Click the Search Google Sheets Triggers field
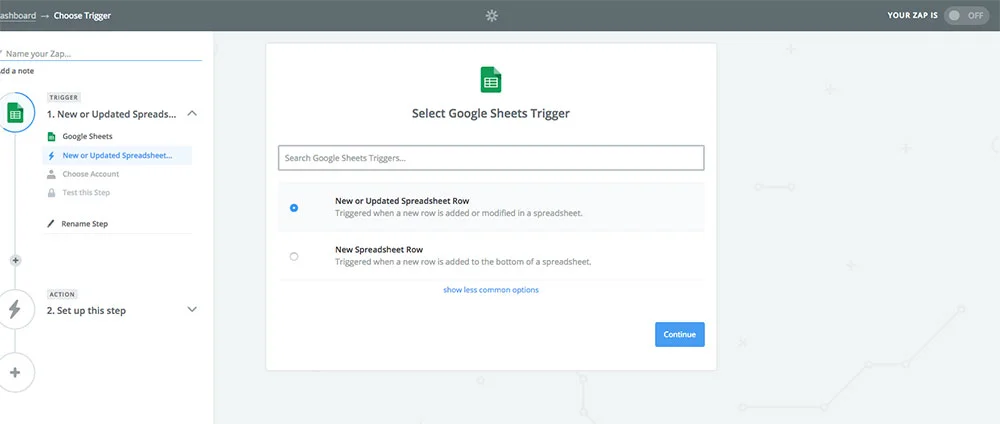1000x424 pixels. pyautogui.click(x=491, y=158)
